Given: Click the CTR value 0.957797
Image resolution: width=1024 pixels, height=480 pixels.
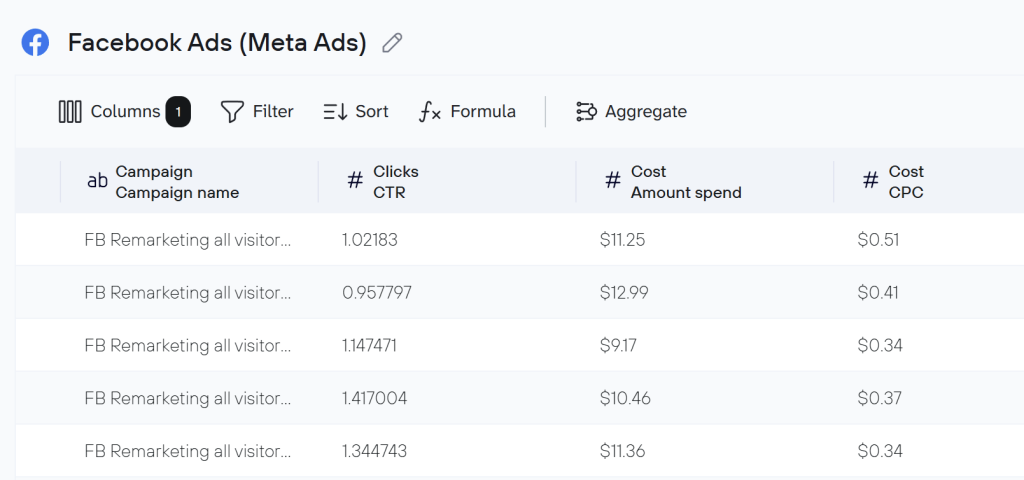Looking at the screenshot, I should point(377,293).
